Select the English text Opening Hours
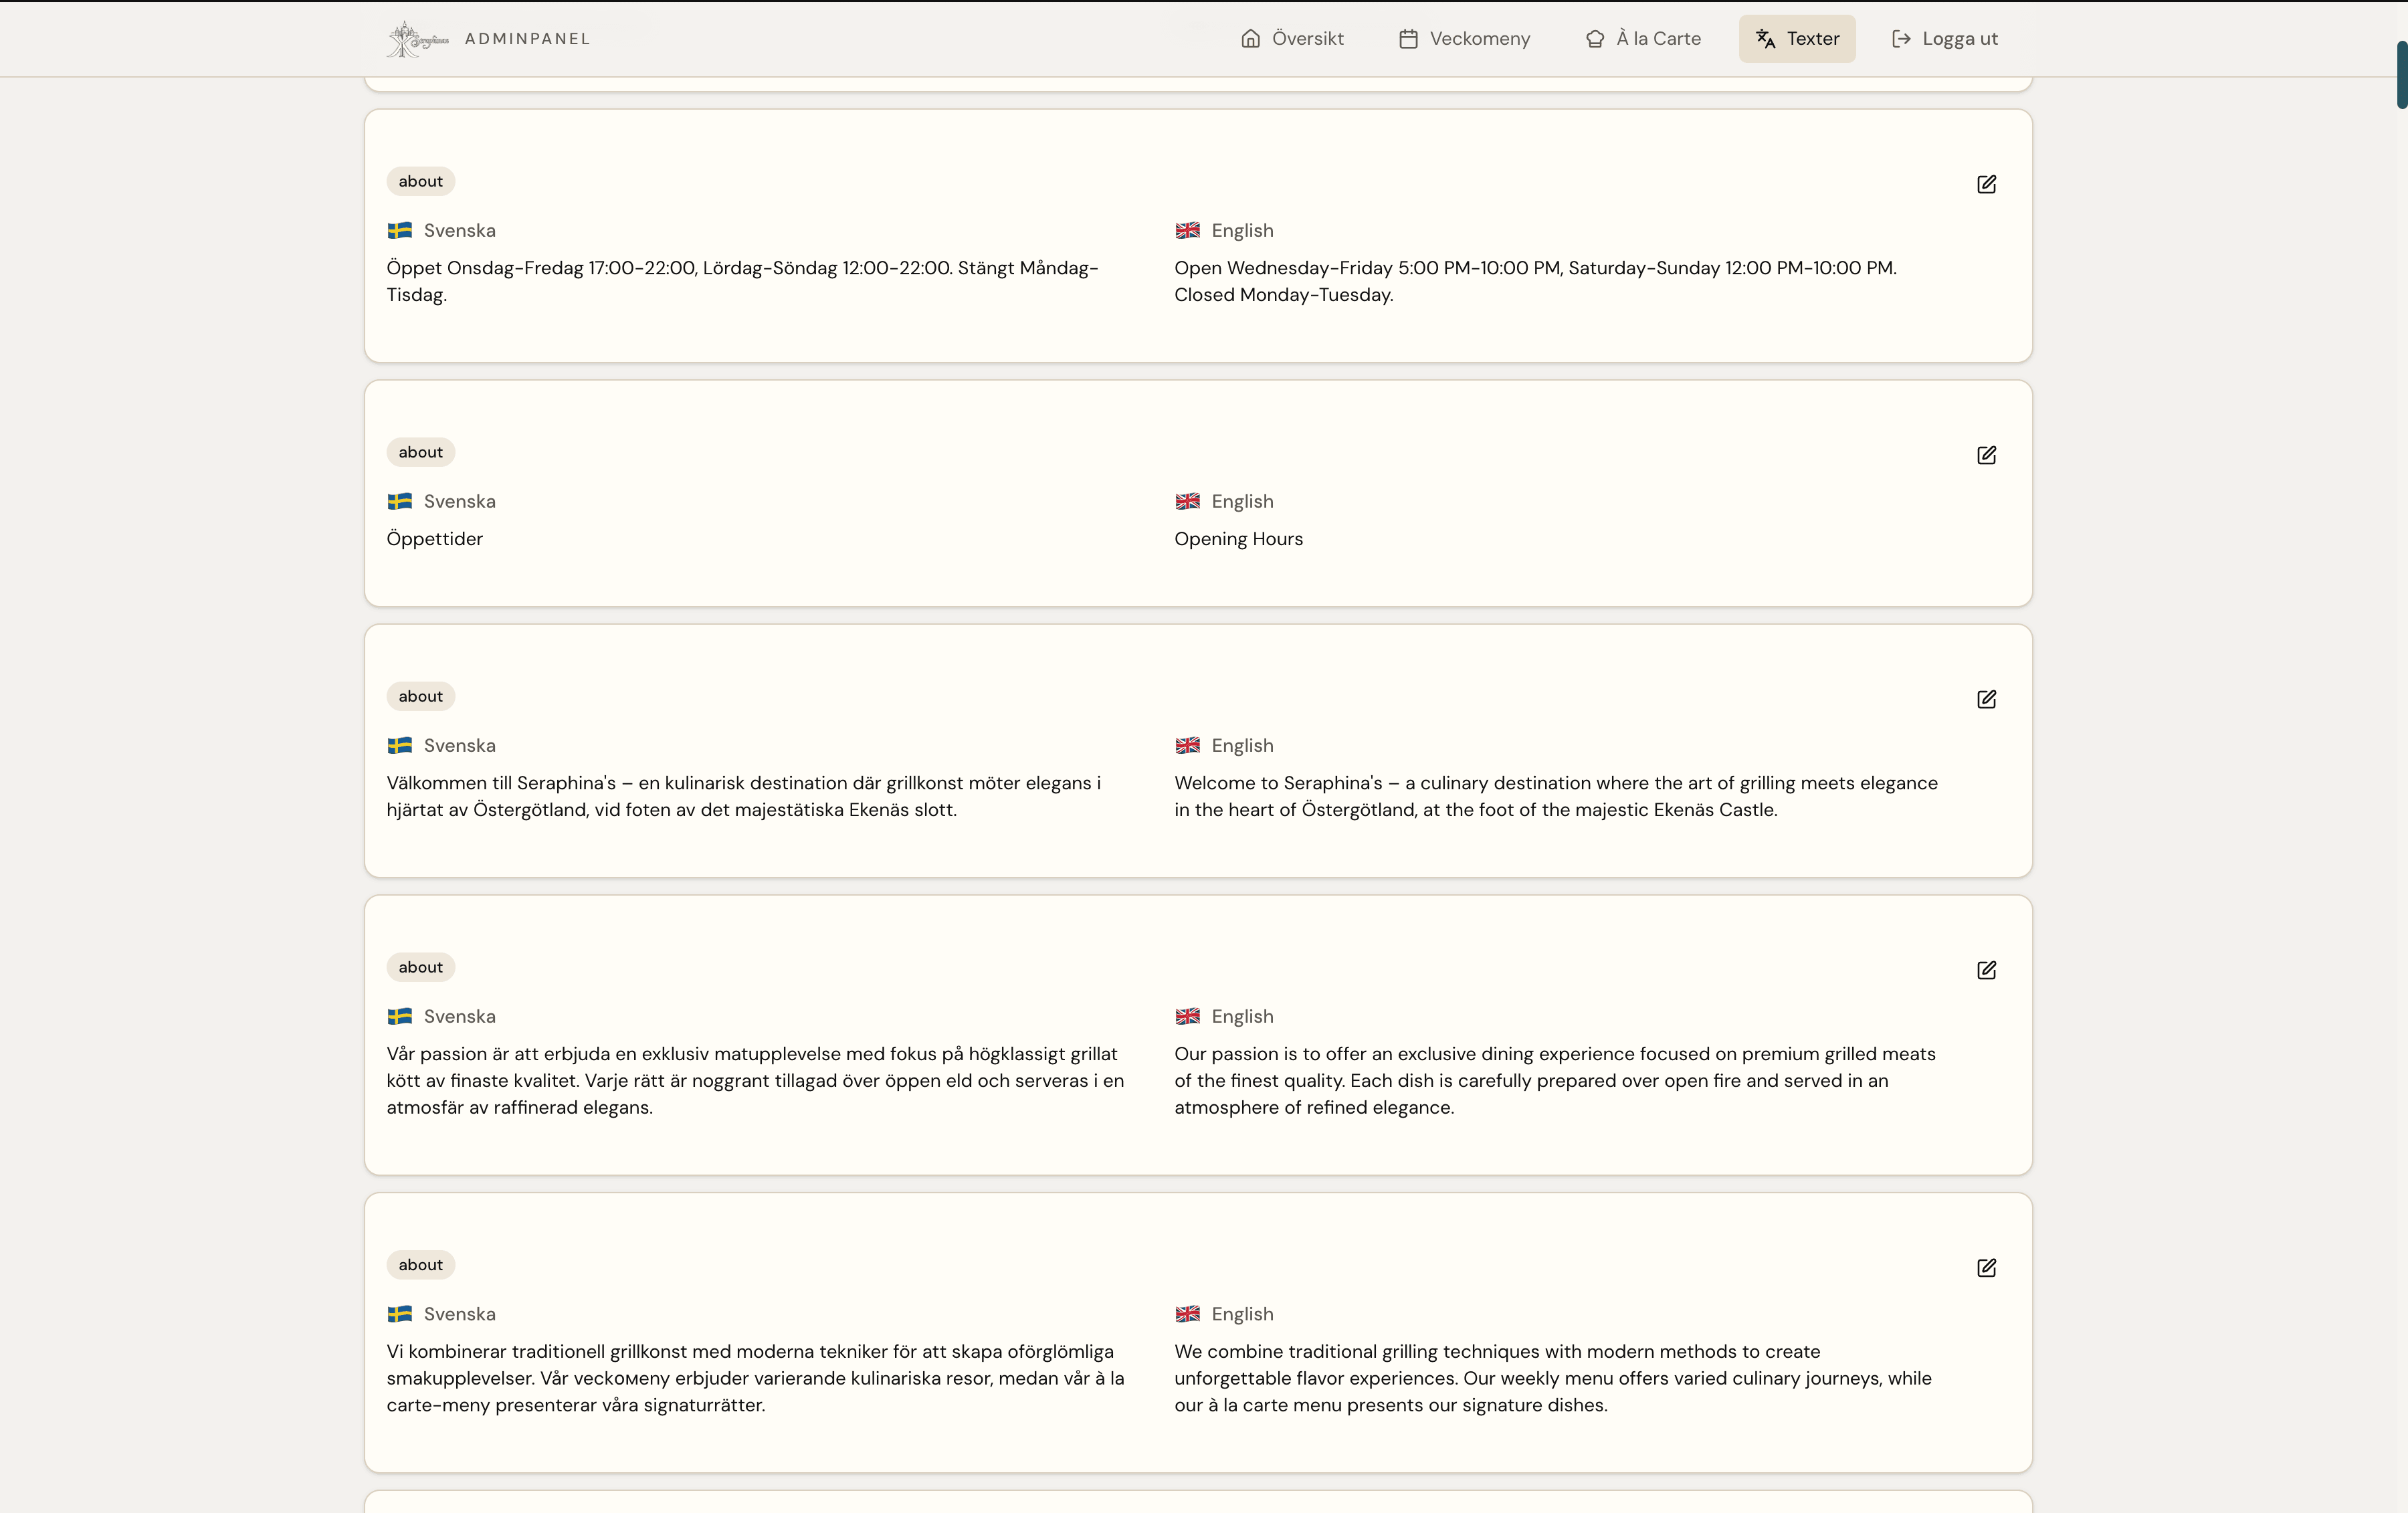This screenshot has height=1513, width=2408. click(x=1238, y=539)
